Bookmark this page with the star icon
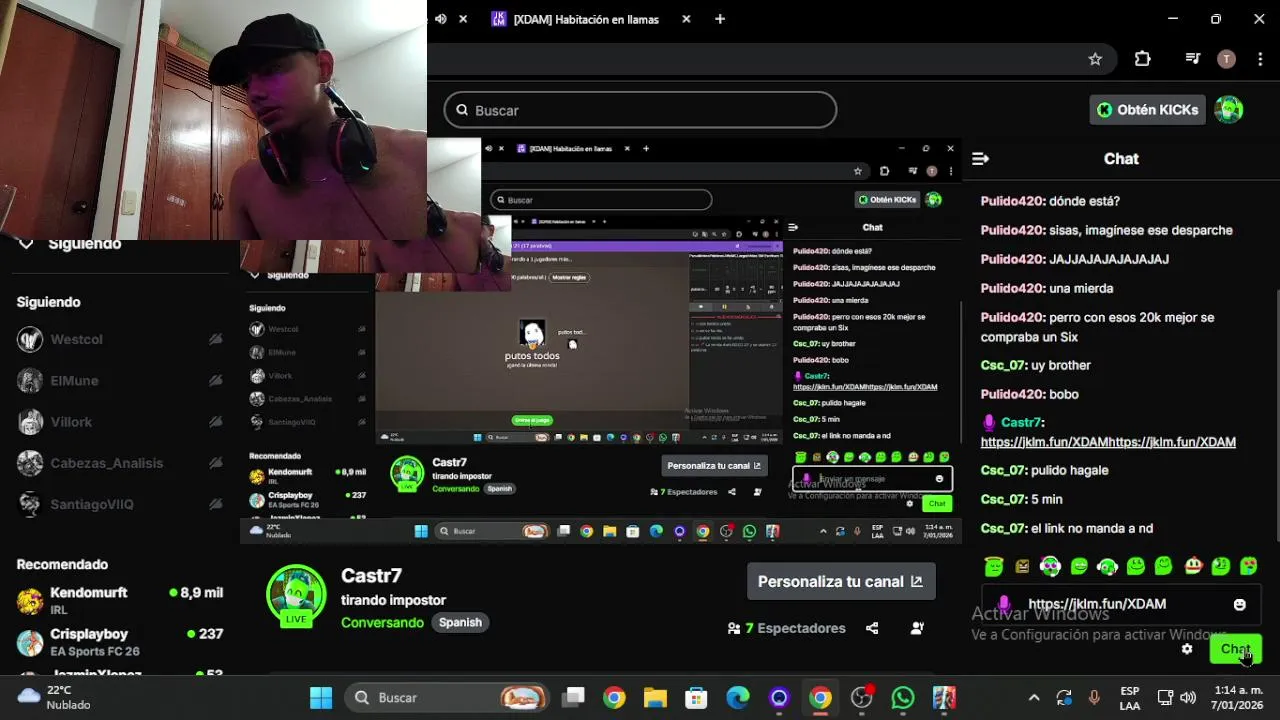Viewport: 1280px width, 720px height. tap(1095, 59)
